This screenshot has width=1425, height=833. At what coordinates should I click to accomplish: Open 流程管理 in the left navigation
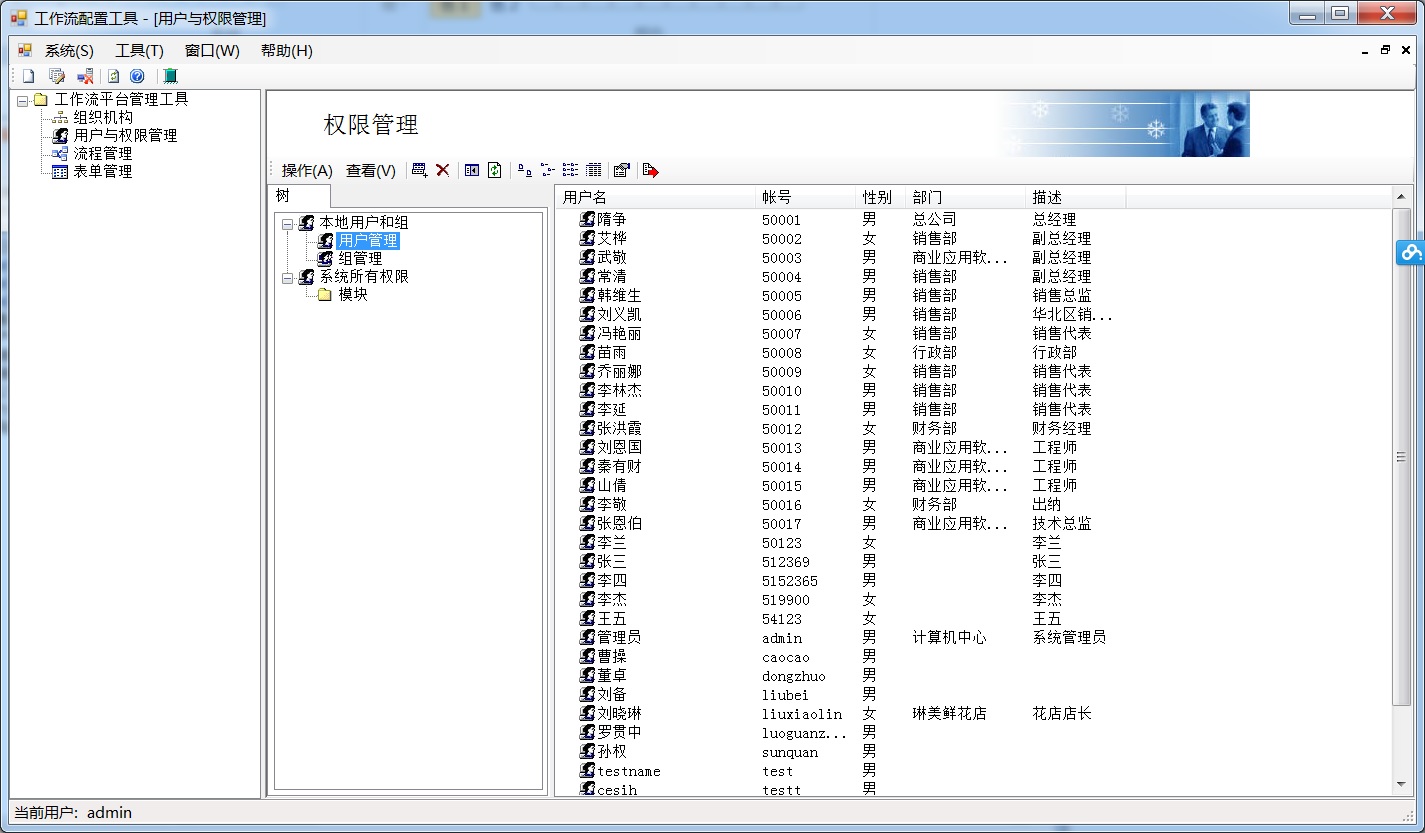pyautogui.click(x=102, y=154)
